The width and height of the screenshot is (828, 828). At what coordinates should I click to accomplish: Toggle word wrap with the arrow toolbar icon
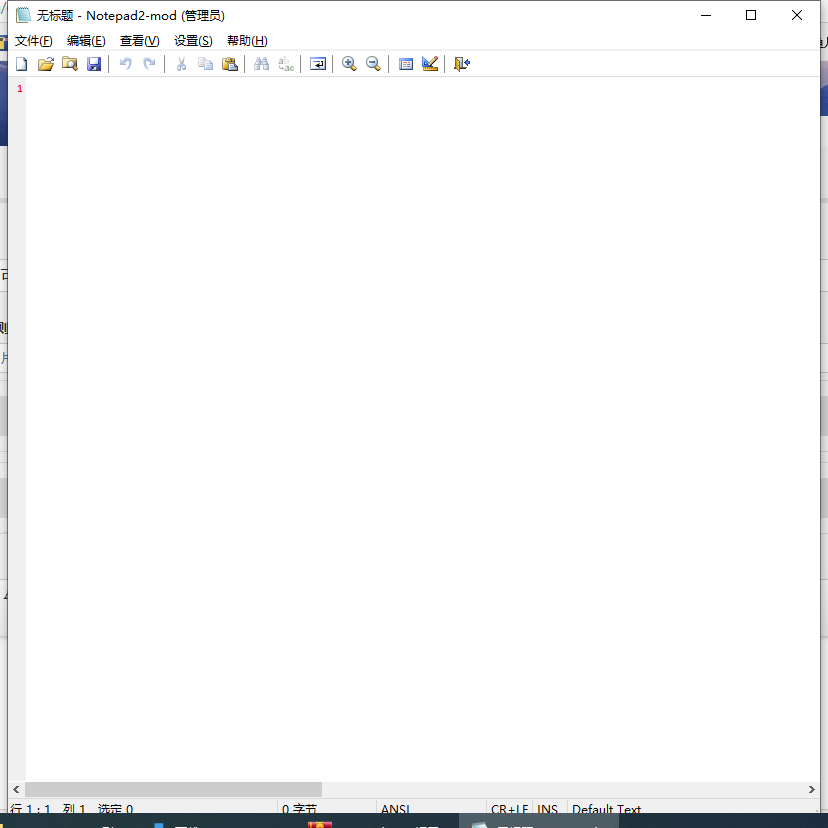click(317, 63)
